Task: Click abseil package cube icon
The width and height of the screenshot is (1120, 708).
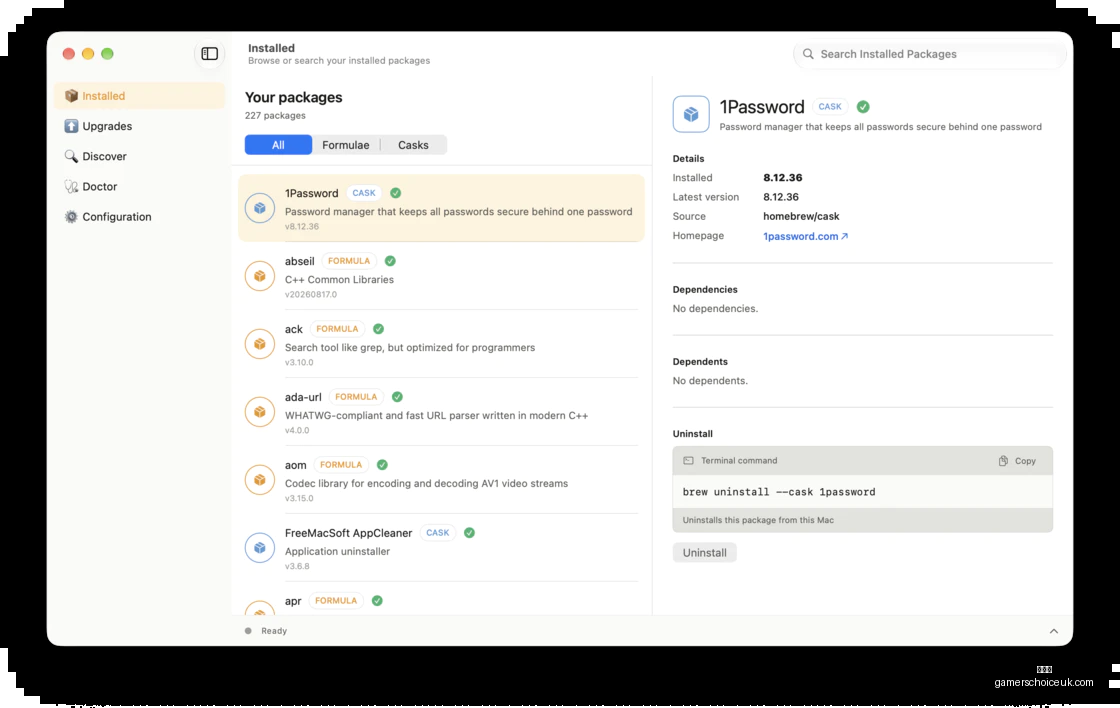Action: tap(260, 276)
